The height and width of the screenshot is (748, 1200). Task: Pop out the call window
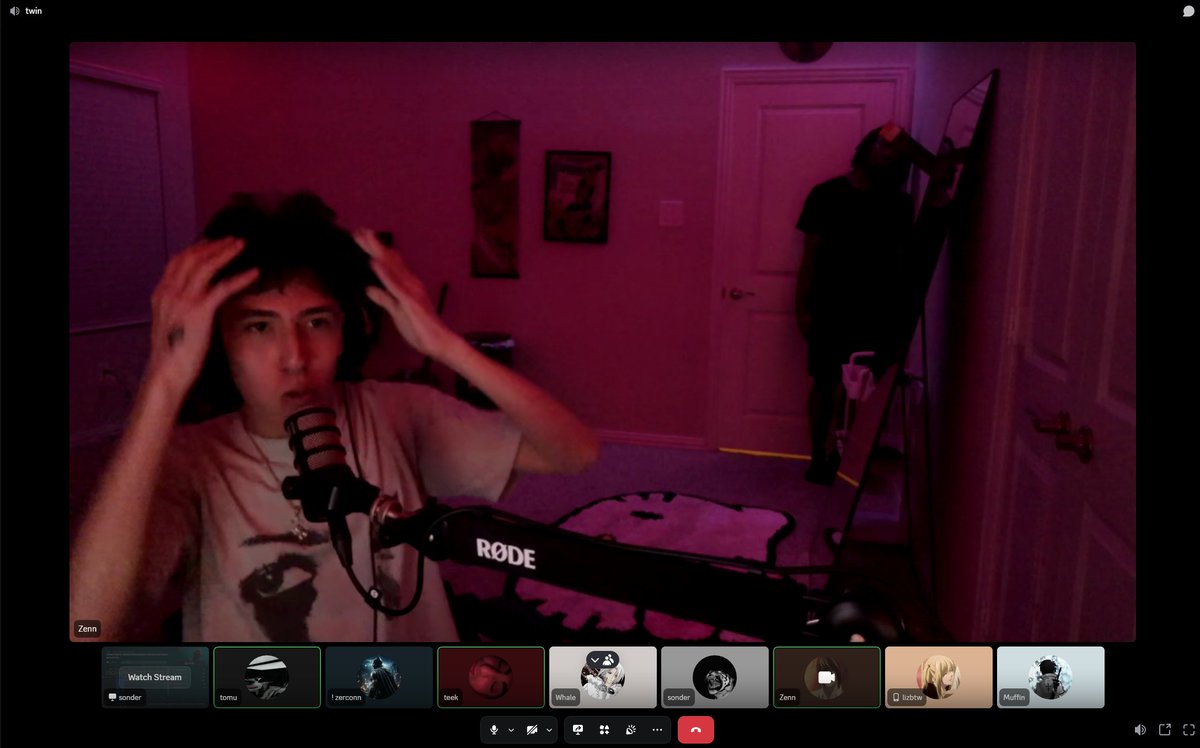1165,730
